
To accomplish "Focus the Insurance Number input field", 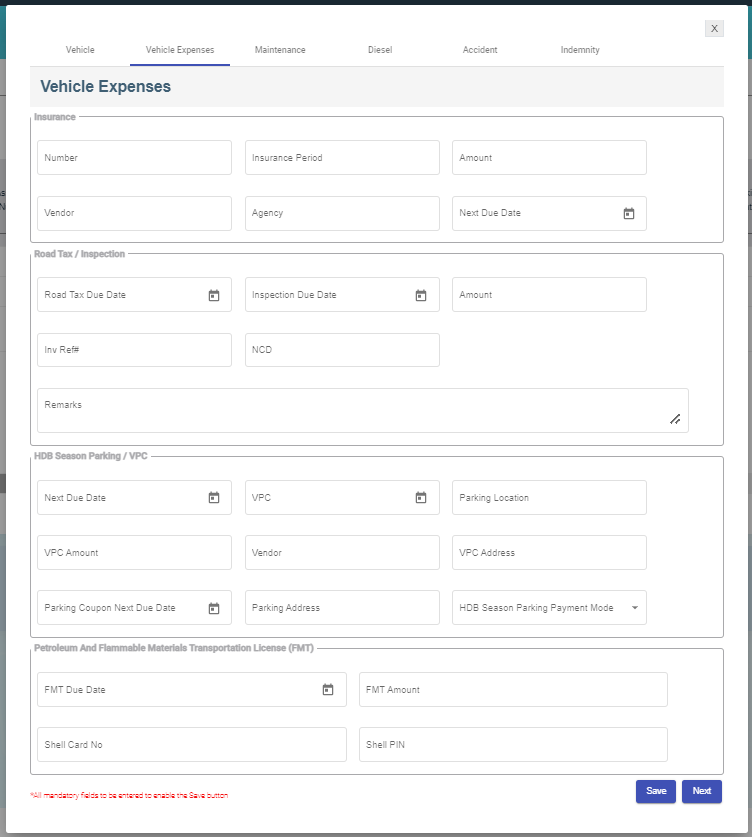I will coord(134,158).
